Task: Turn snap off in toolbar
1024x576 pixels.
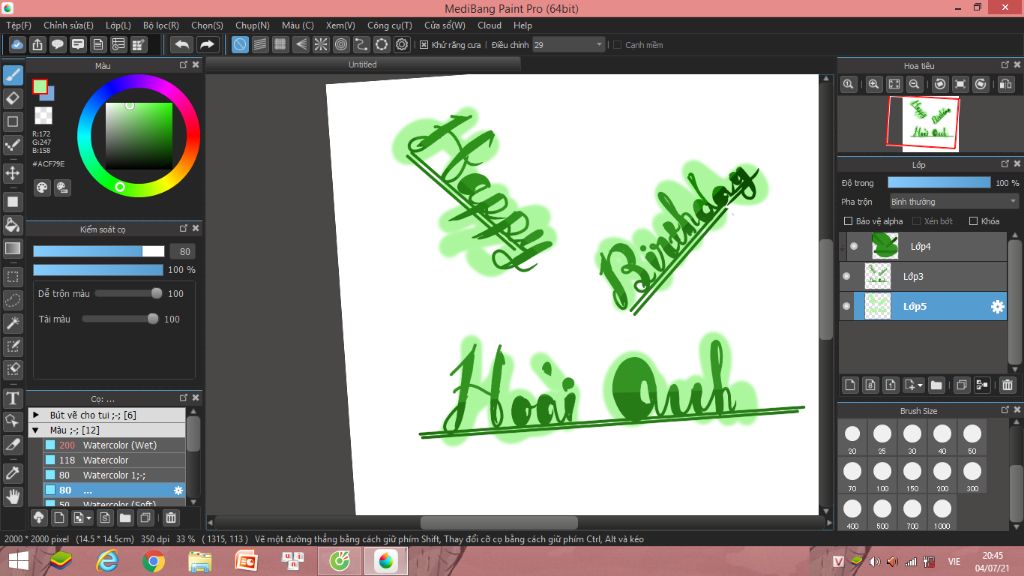Action: click(x=240, y=44)
